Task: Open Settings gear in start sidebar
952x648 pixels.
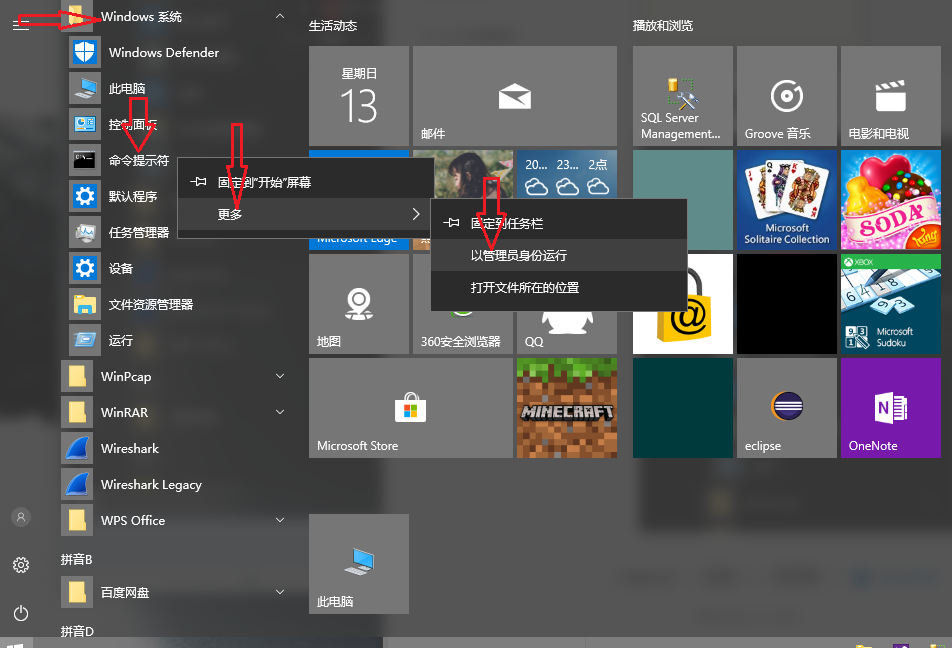Action: tap(21, 565)
